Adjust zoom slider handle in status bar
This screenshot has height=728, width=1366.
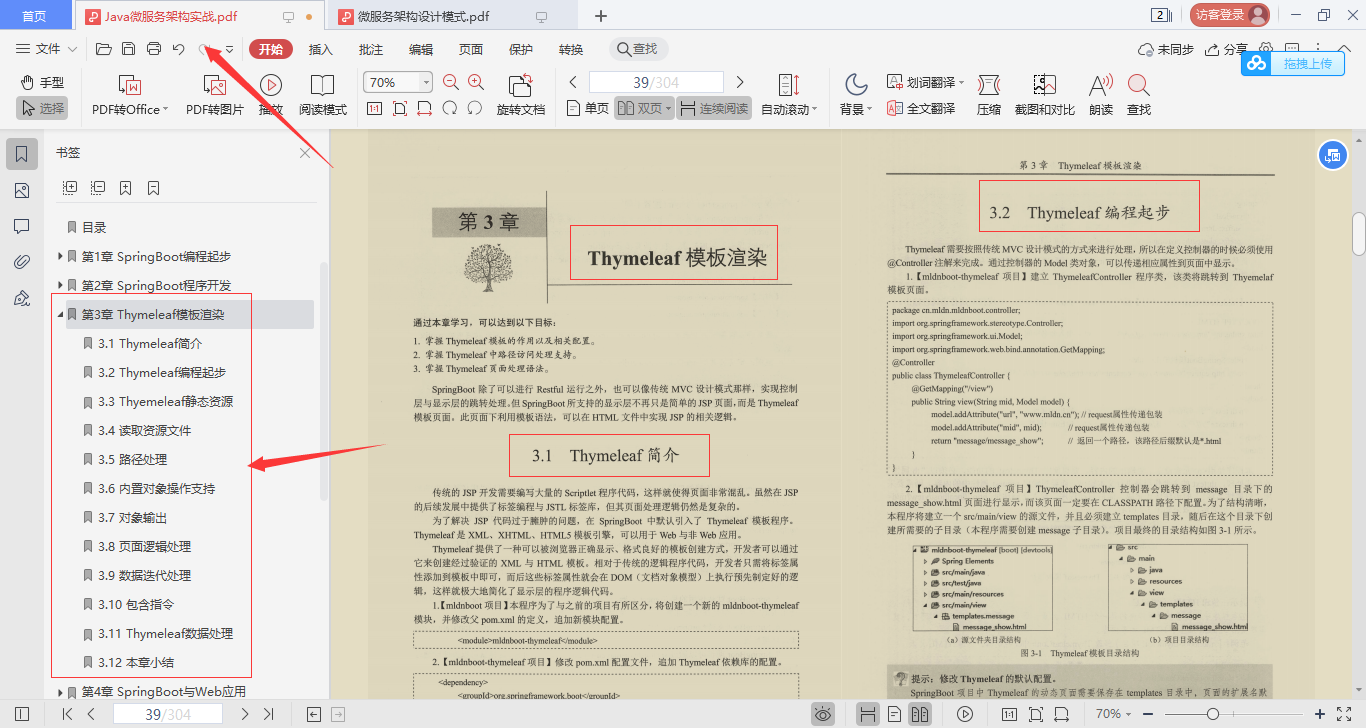click(1212, 714)
